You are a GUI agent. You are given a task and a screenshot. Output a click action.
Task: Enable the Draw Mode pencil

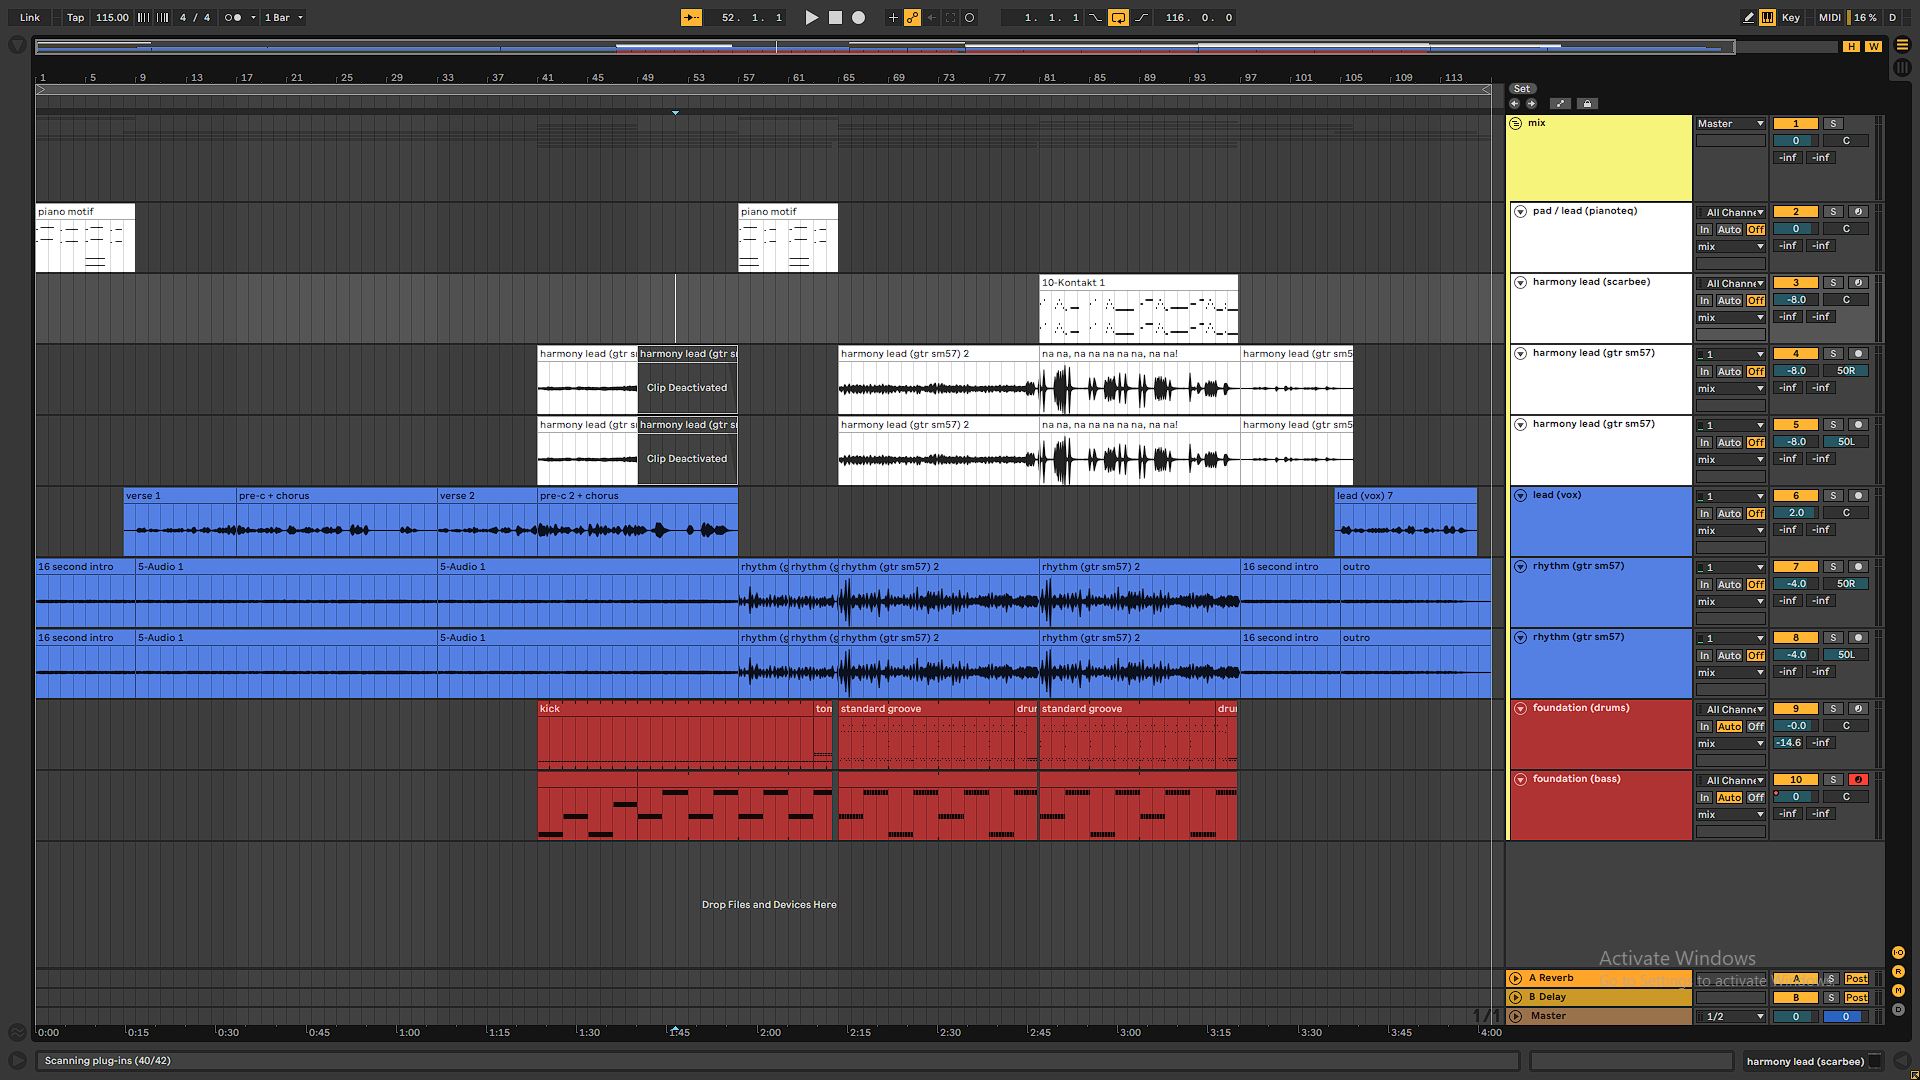pos(1748,17)
